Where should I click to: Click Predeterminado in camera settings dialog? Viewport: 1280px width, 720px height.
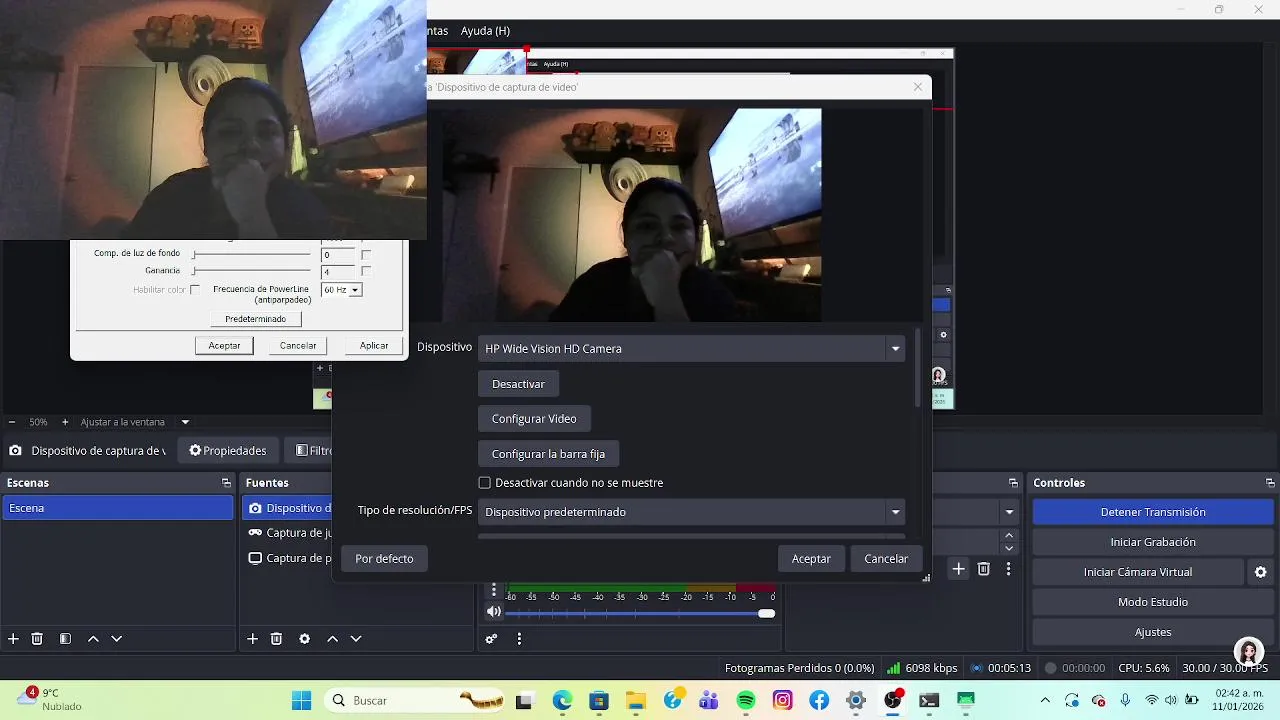[x=255, y=319]
